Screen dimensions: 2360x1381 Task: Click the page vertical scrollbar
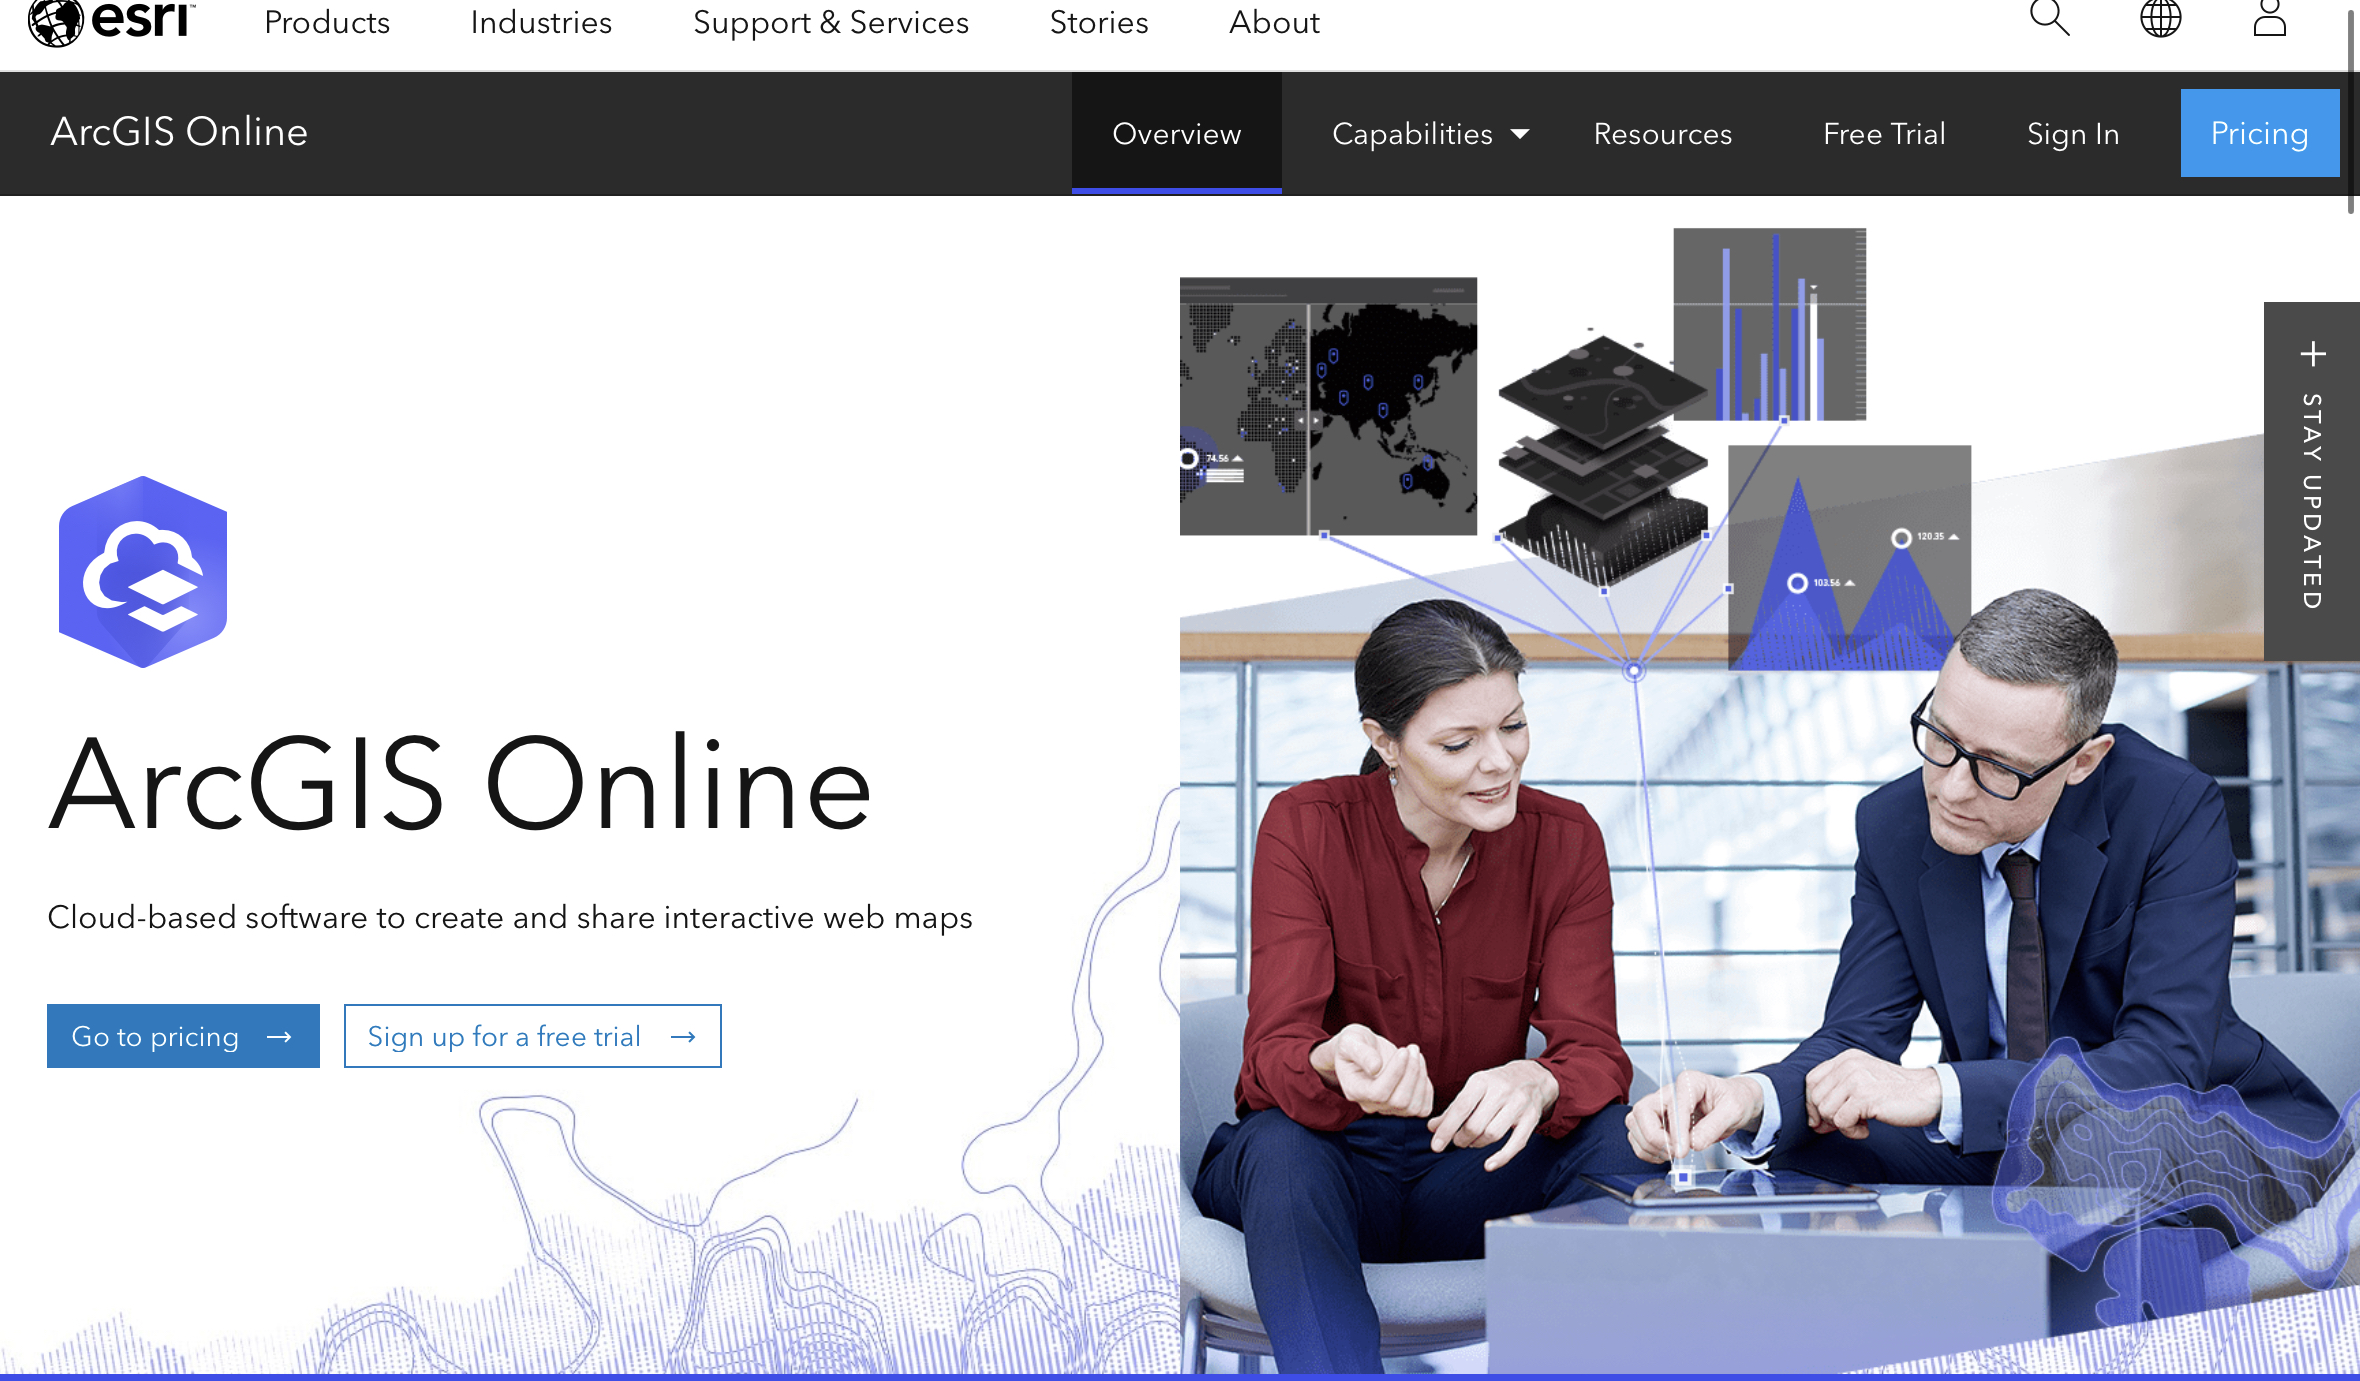click(x=2351, y=110)
